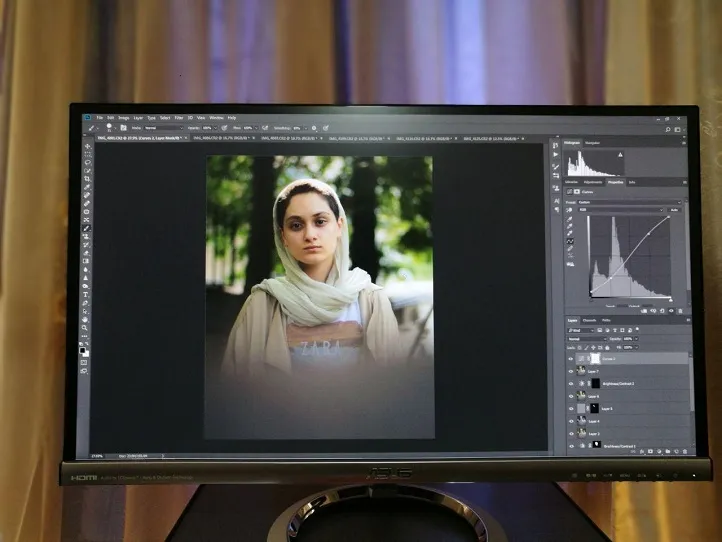Screen dimensions: 722x542
Task: Click the Create new layer icon
Action: [x=676, y=451]
